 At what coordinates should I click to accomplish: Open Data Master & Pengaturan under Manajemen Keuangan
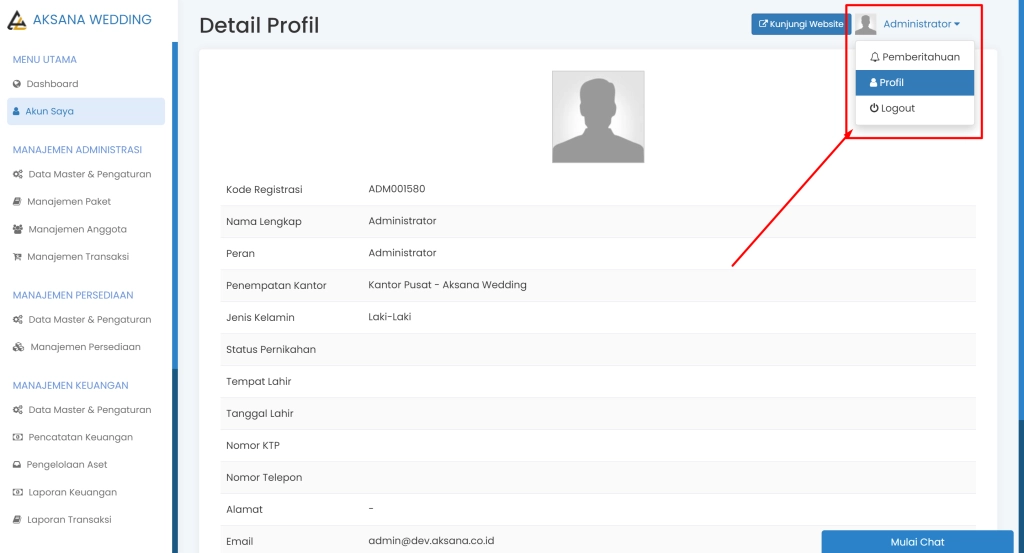[x=89, y=410]
